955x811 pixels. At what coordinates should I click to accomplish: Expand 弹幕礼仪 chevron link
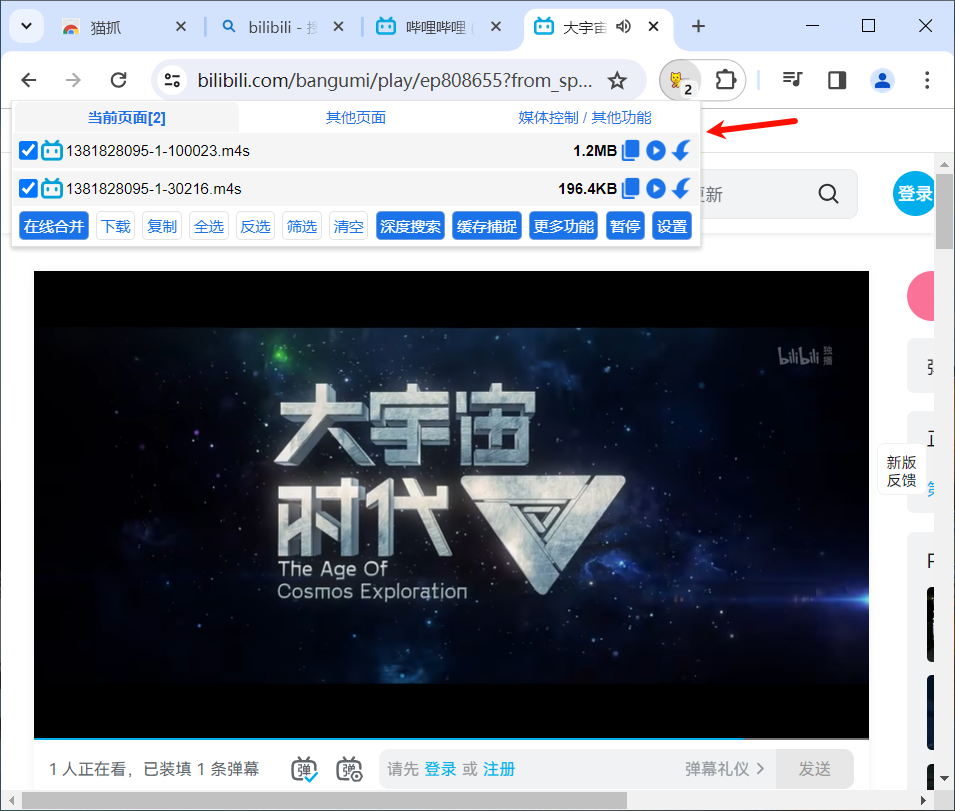724,769
